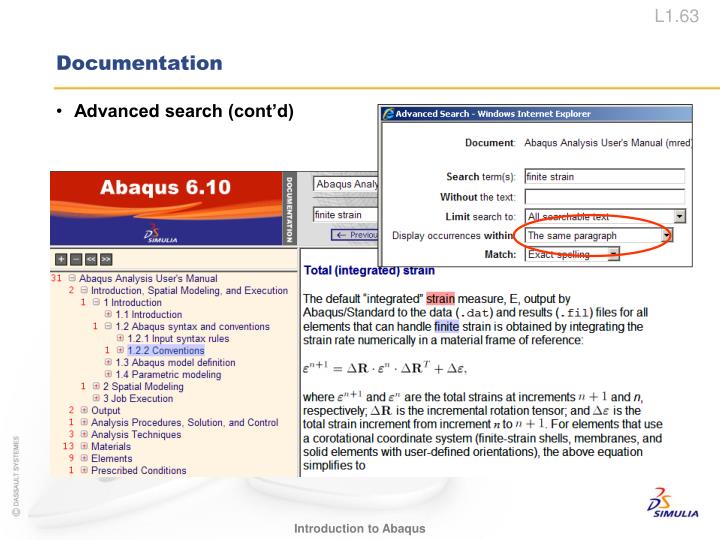
Task: Open 1.4 Parametric modeling link
Action: tap(168, 374)
